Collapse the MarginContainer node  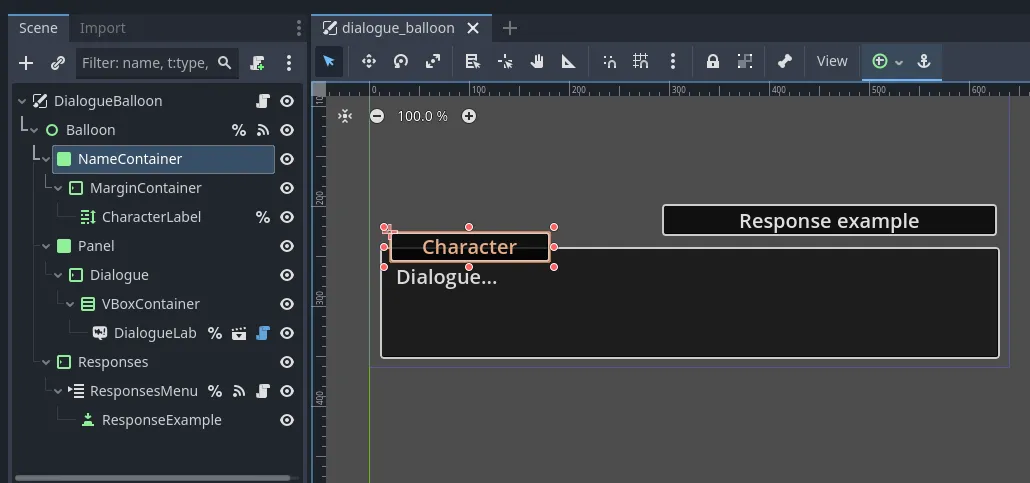click(58, 188)
